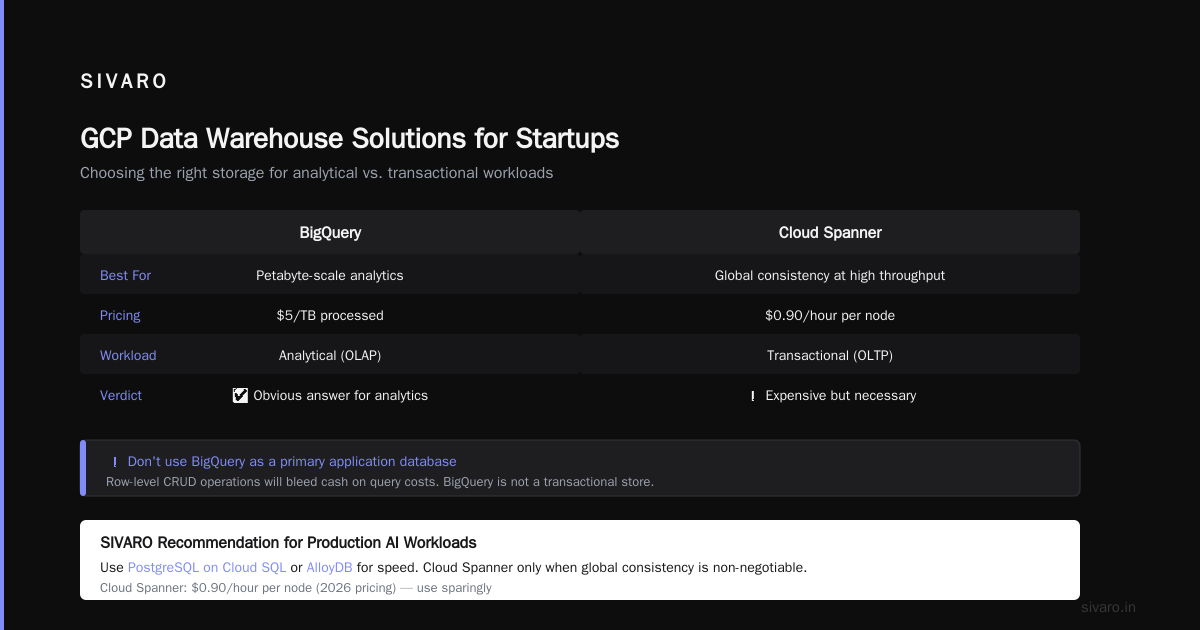Click the BigQuery column header
The width and height of the screenshot is (1200, 630).
pyautogui.click(x=330, y=232)
